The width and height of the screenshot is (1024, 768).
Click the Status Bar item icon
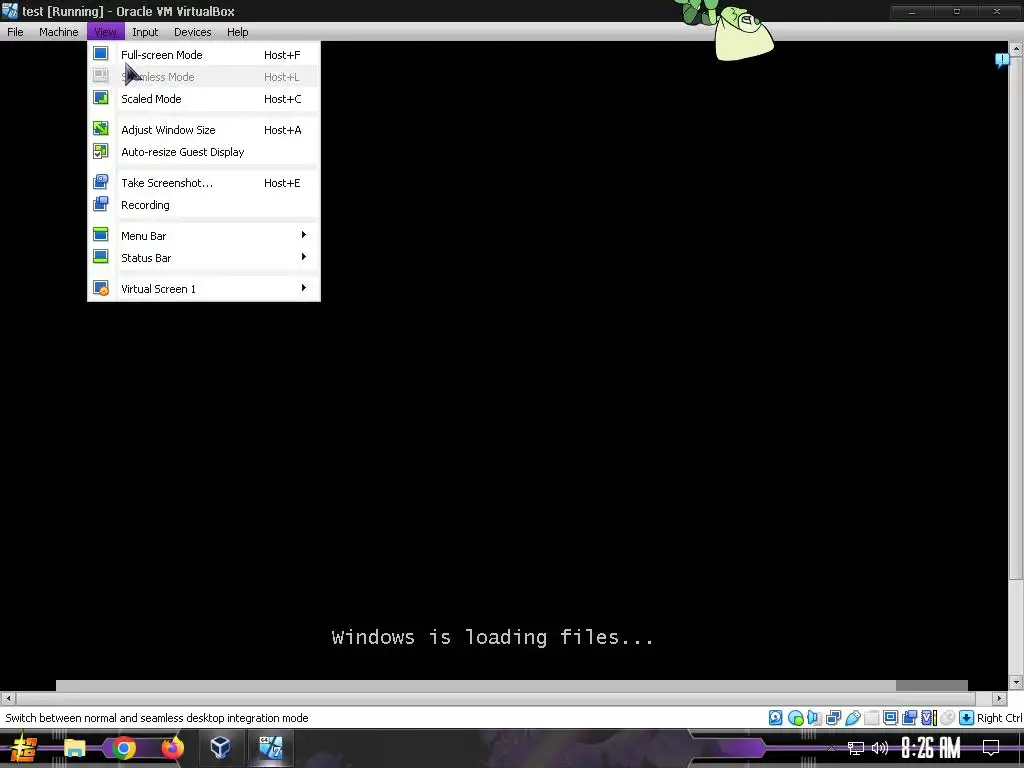click(x=101, y=257)
